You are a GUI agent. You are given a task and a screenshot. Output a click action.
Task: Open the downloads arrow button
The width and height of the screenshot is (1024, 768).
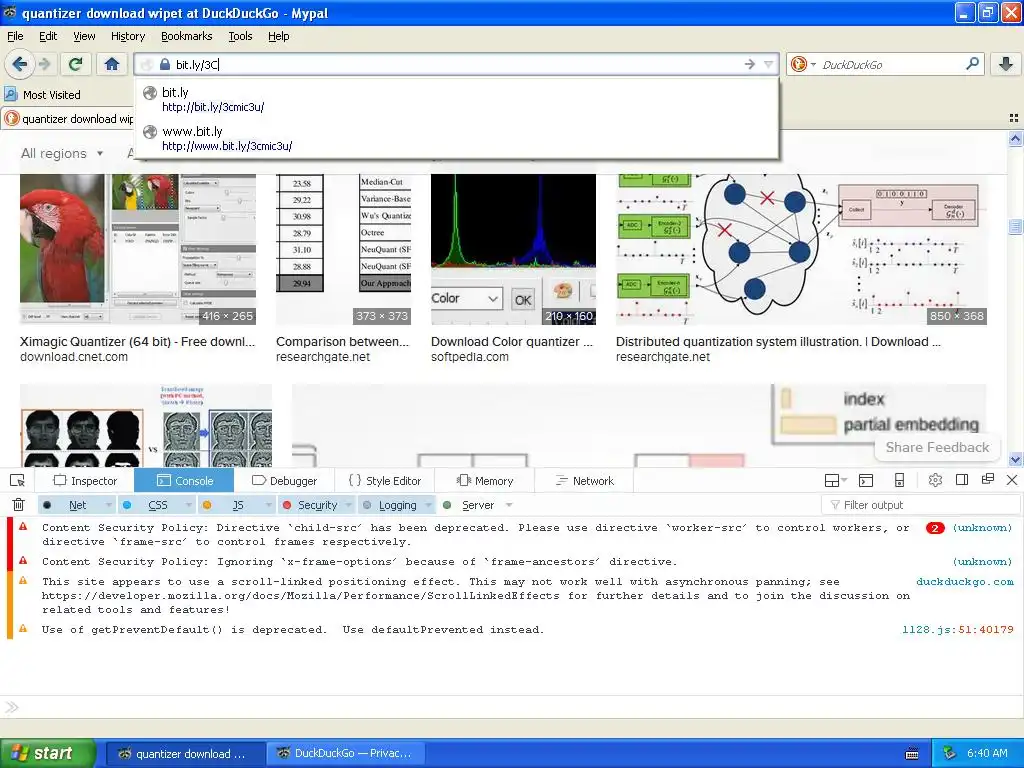pyautogui.click(x=1006, y=64)
